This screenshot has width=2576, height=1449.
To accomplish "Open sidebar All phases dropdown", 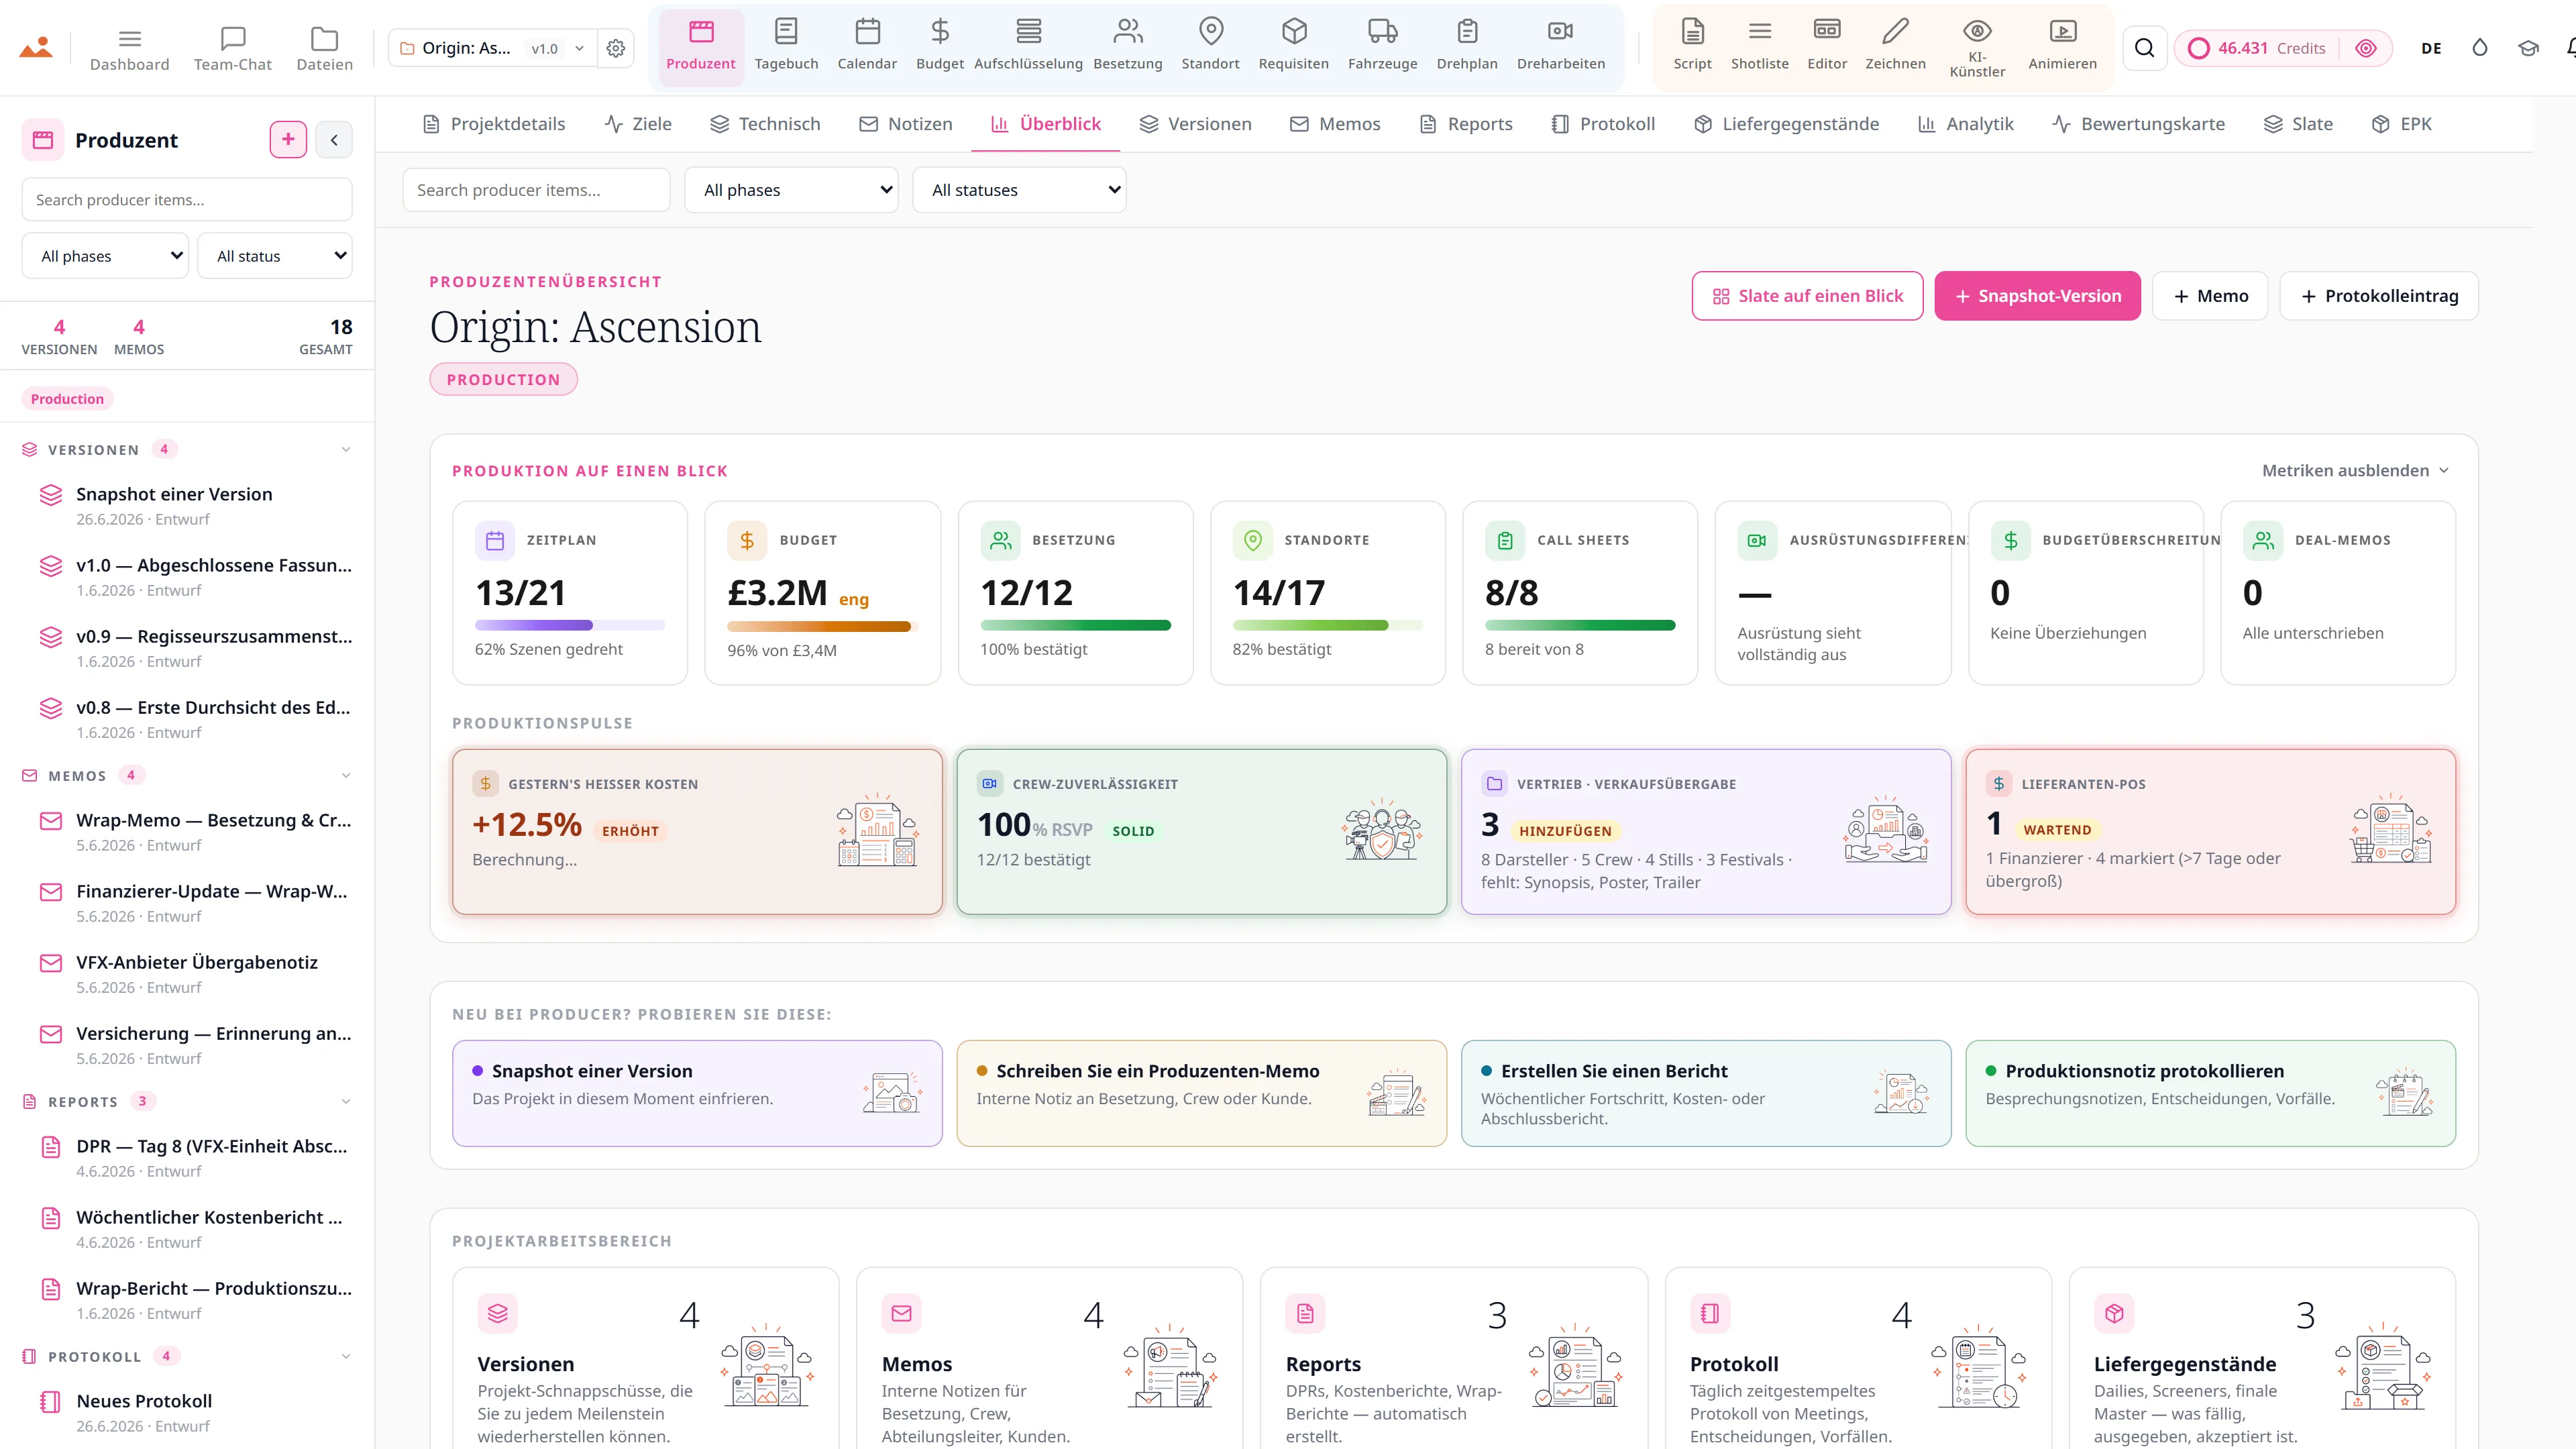I will click(105, 256).
